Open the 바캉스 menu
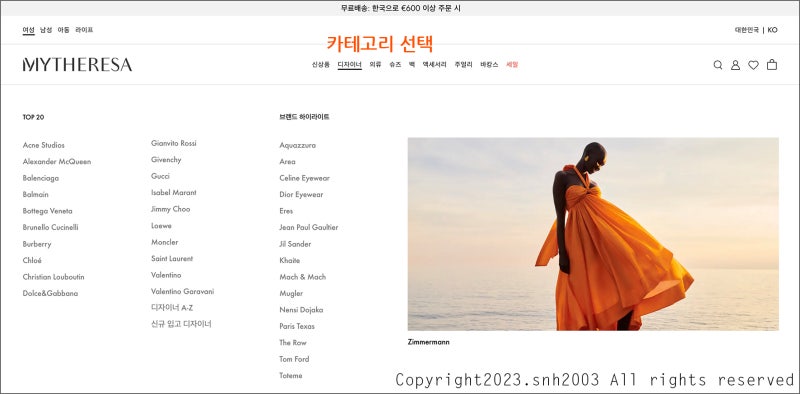The height and width of the screenshot is (394, 800). 489,65
